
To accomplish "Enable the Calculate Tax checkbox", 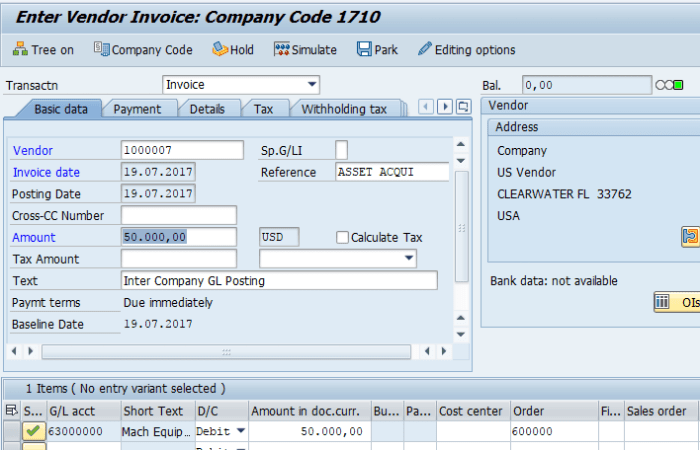I will pos(342,237).
